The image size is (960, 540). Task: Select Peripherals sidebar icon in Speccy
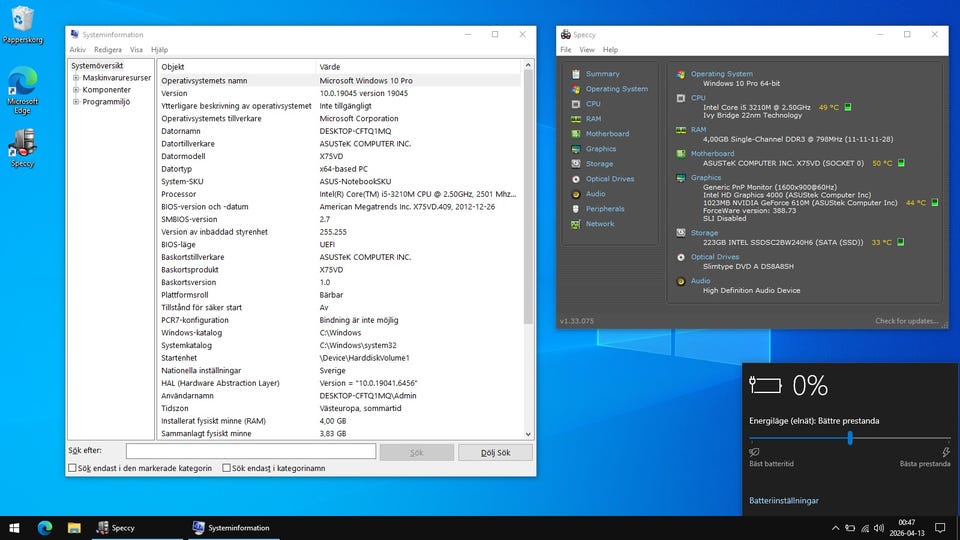[576, 209]
